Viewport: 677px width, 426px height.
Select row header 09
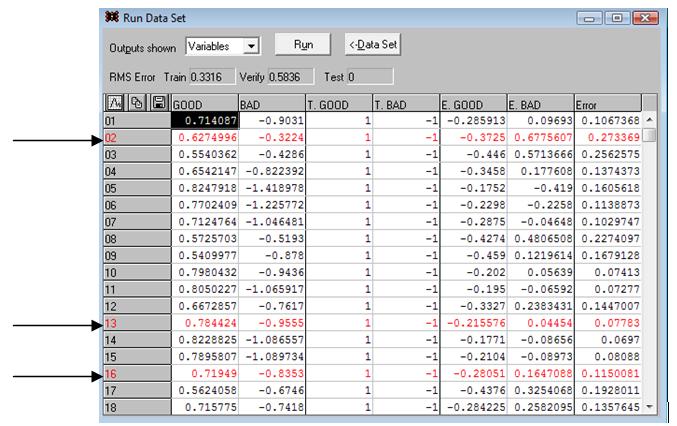[x=137, y=256]
